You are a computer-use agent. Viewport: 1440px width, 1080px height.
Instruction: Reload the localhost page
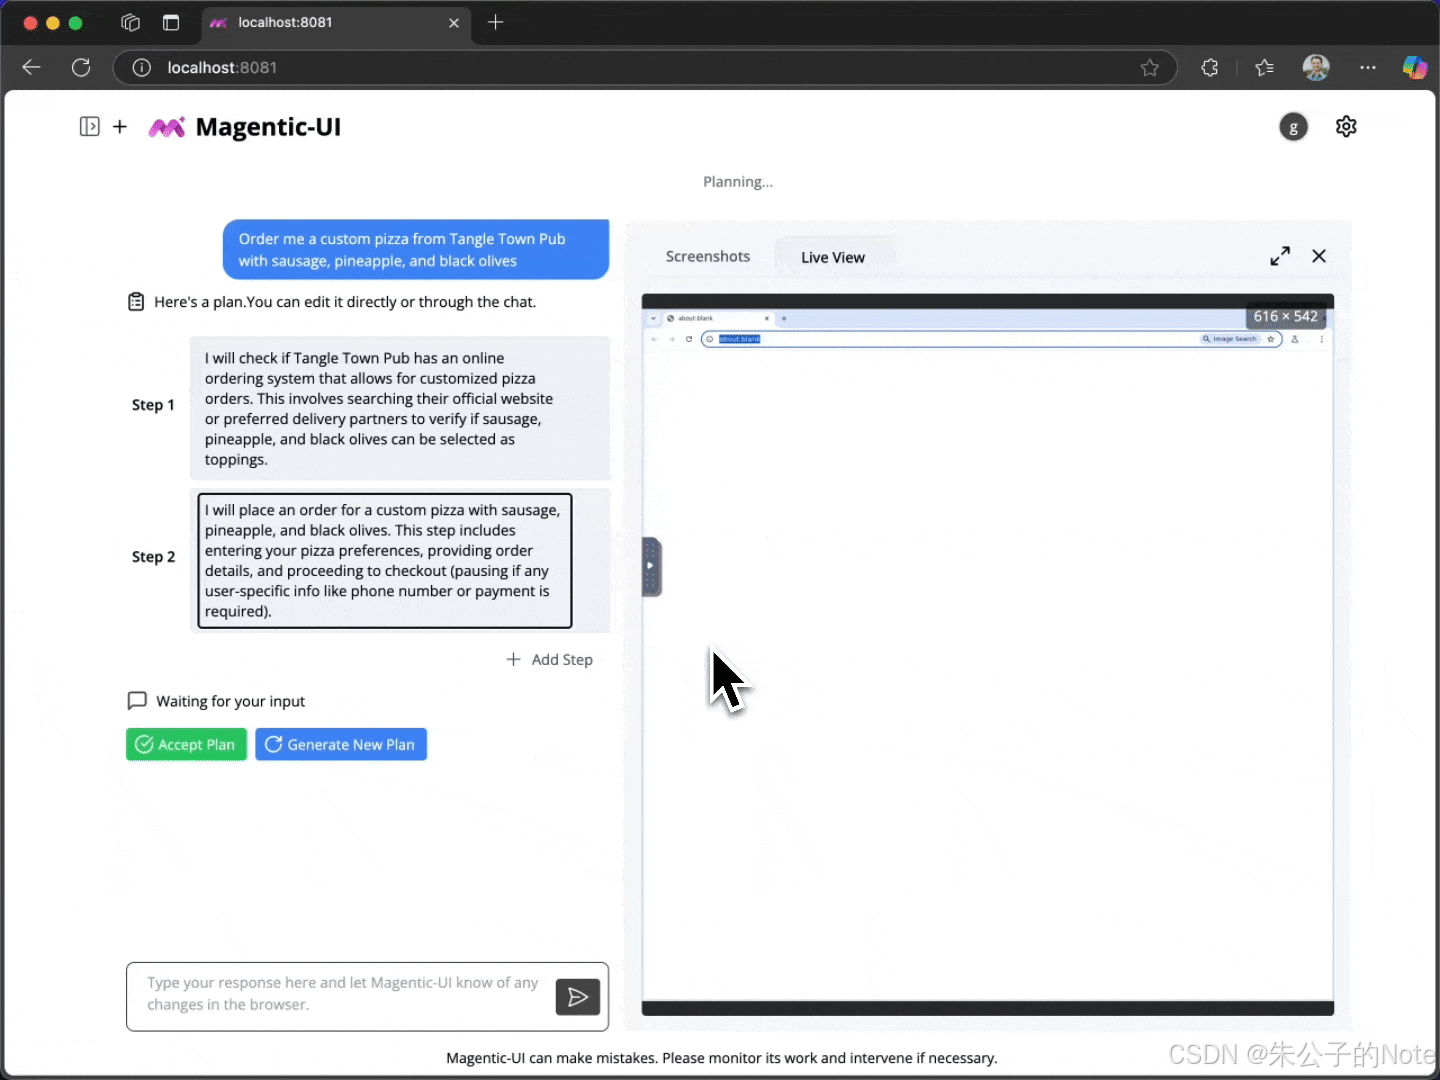pos(81,68)
